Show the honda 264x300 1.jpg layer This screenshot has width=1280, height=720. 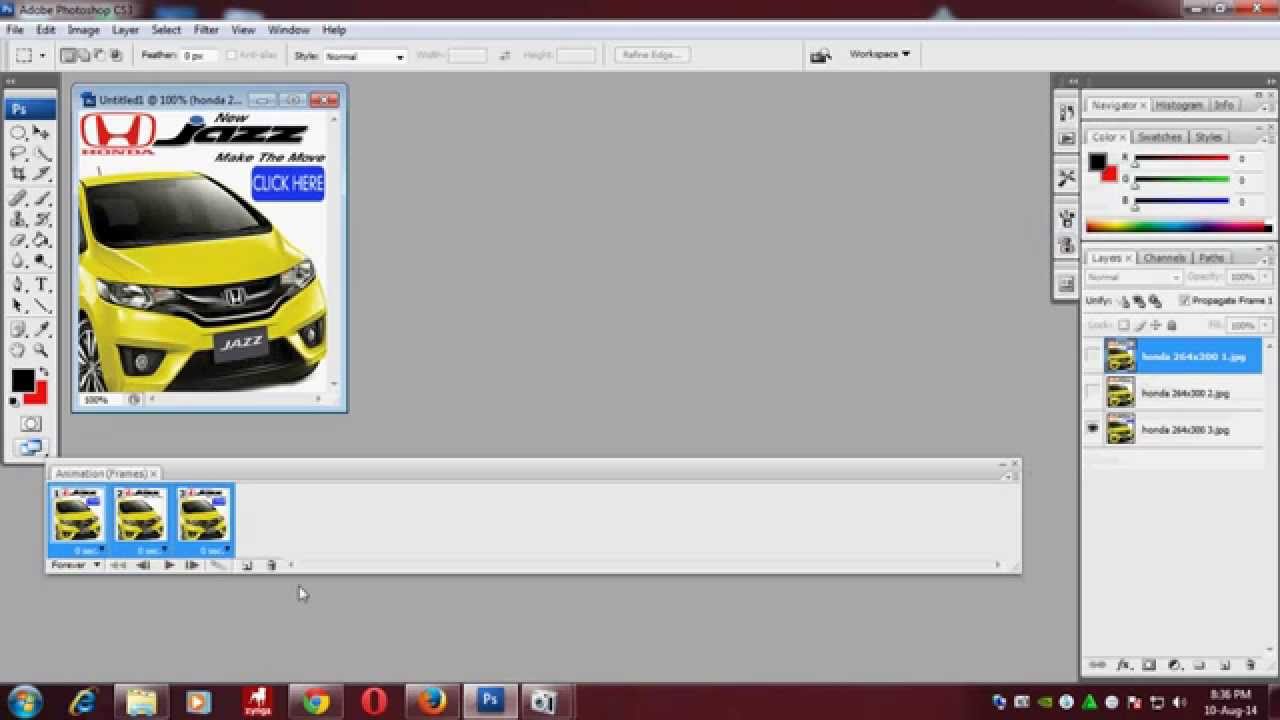(x=1092, y=356)
